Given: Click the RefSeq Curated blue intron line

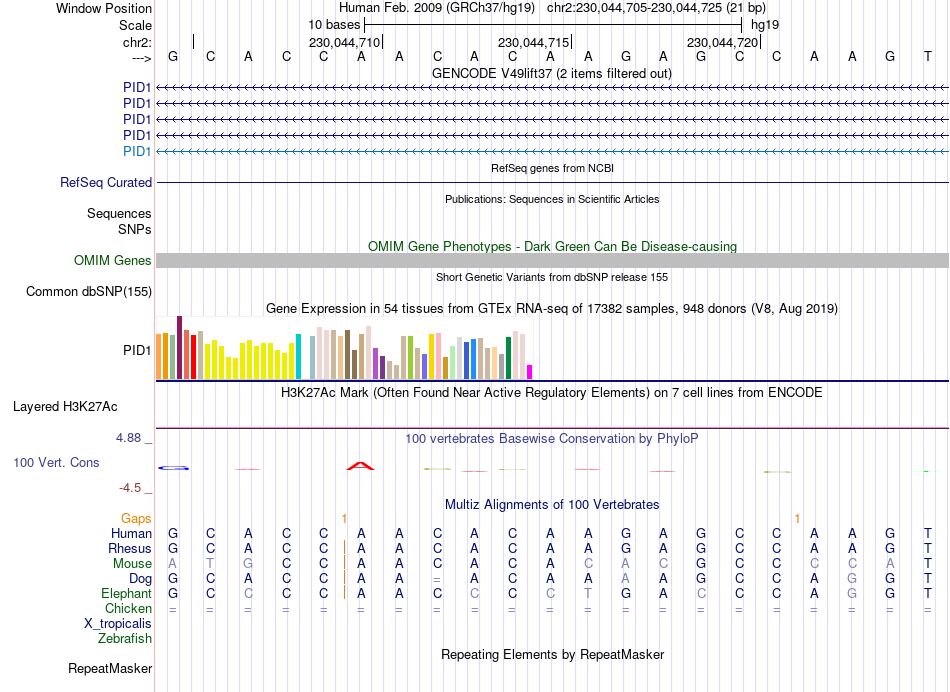Looking at the screenshot, I should 552,182.
